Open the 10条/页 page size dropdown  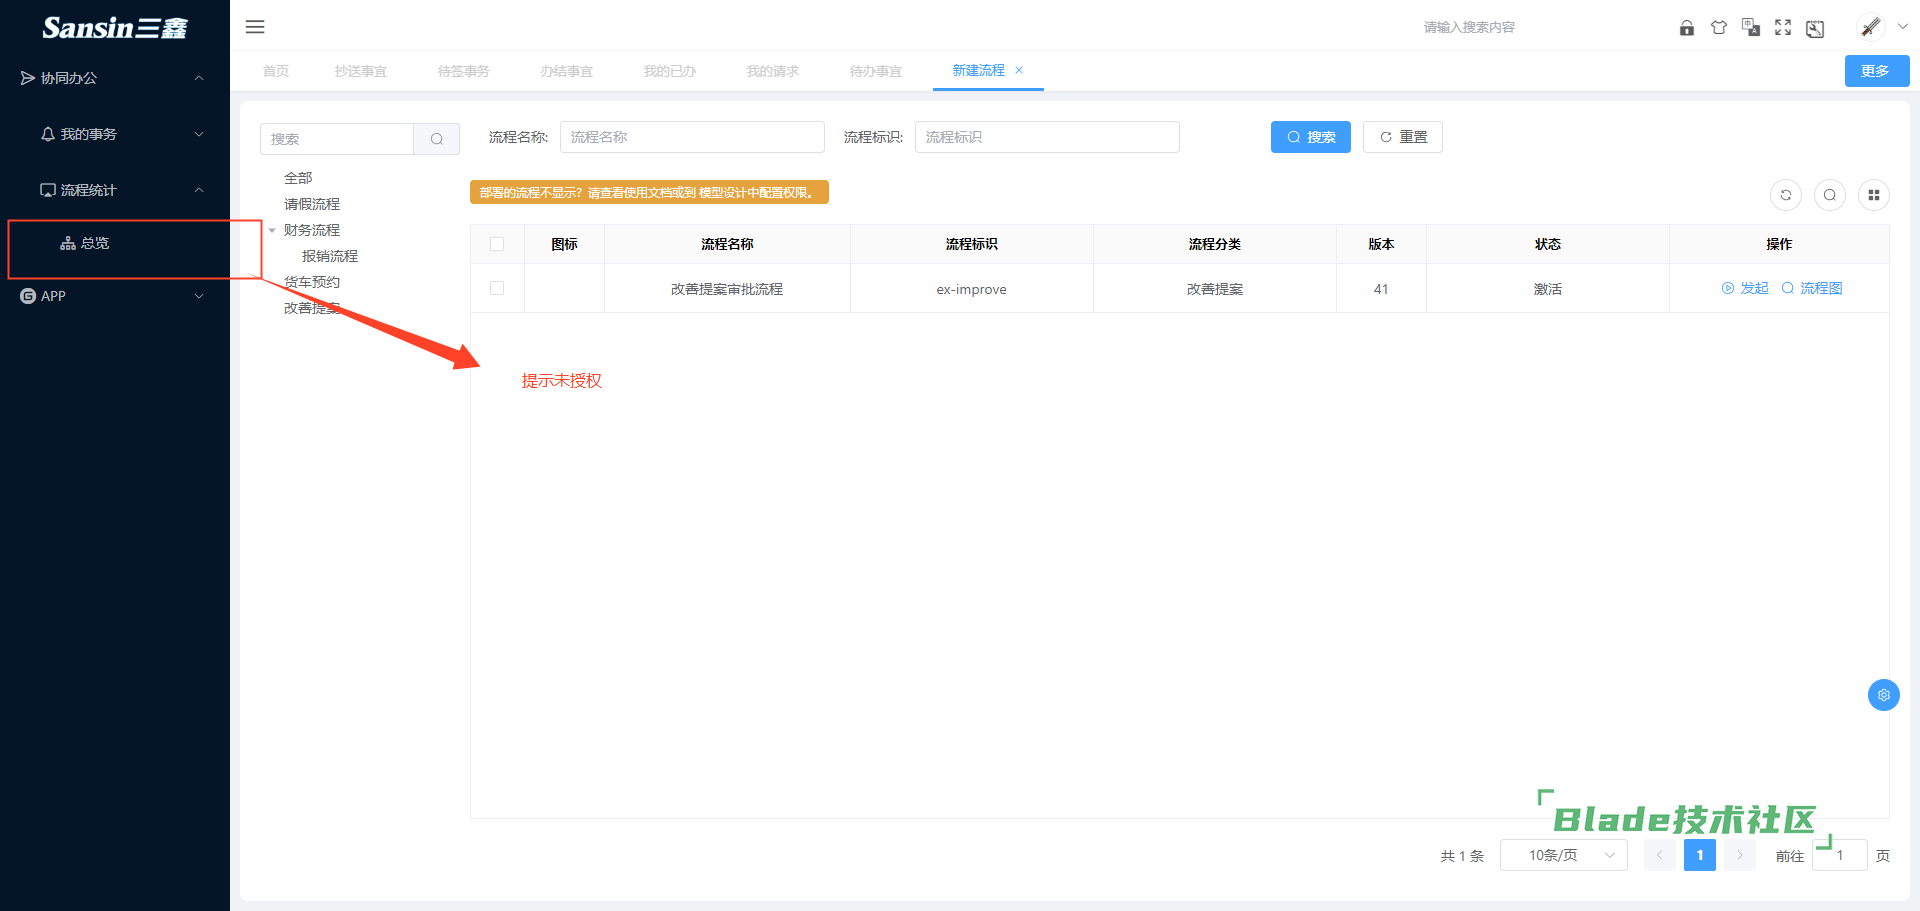tap(1564, 855)
